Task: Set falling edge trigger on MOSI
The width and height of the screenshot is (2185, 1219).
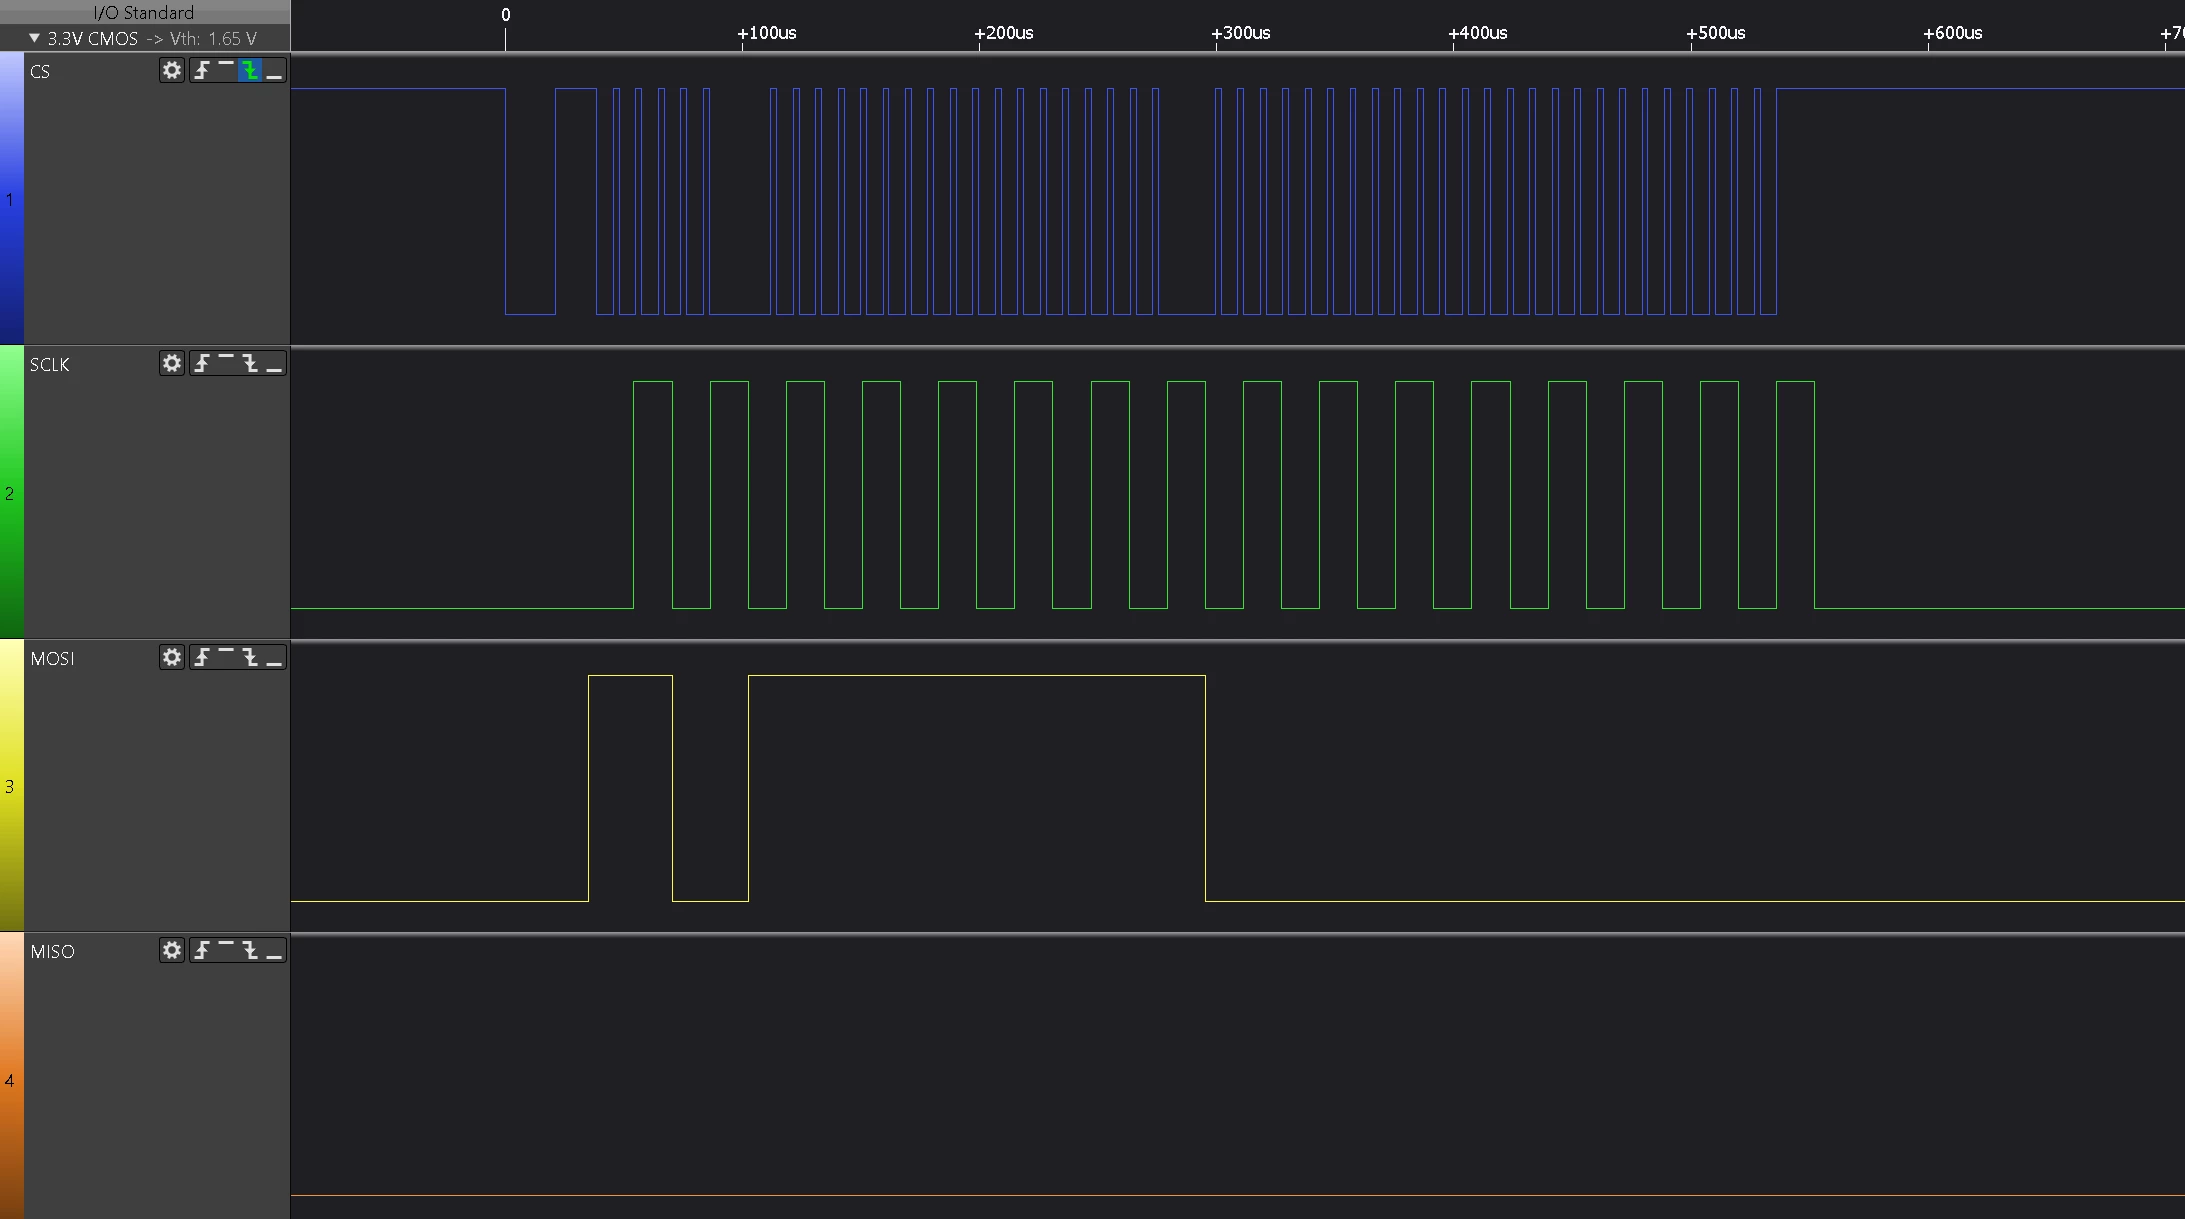Action: tap(250, 657)
